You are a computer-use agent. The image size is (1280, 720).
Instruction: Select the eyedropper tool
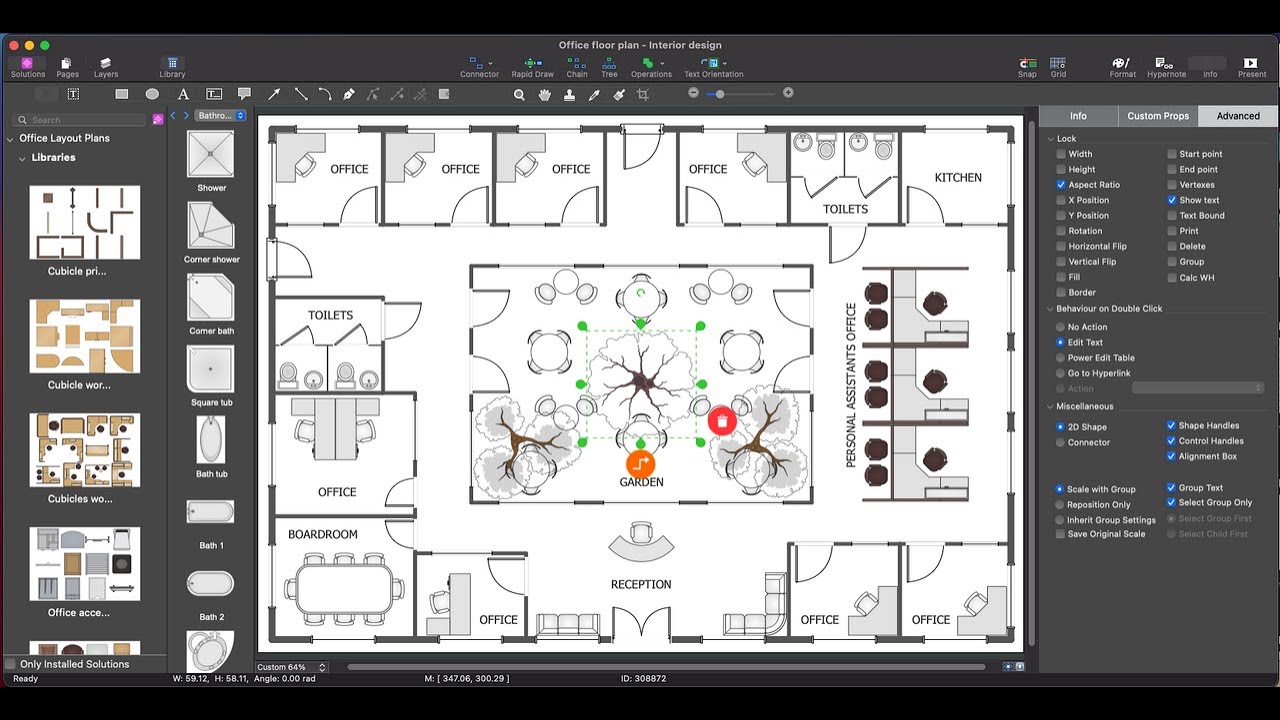pyautogui.click(x=594, y=94)
